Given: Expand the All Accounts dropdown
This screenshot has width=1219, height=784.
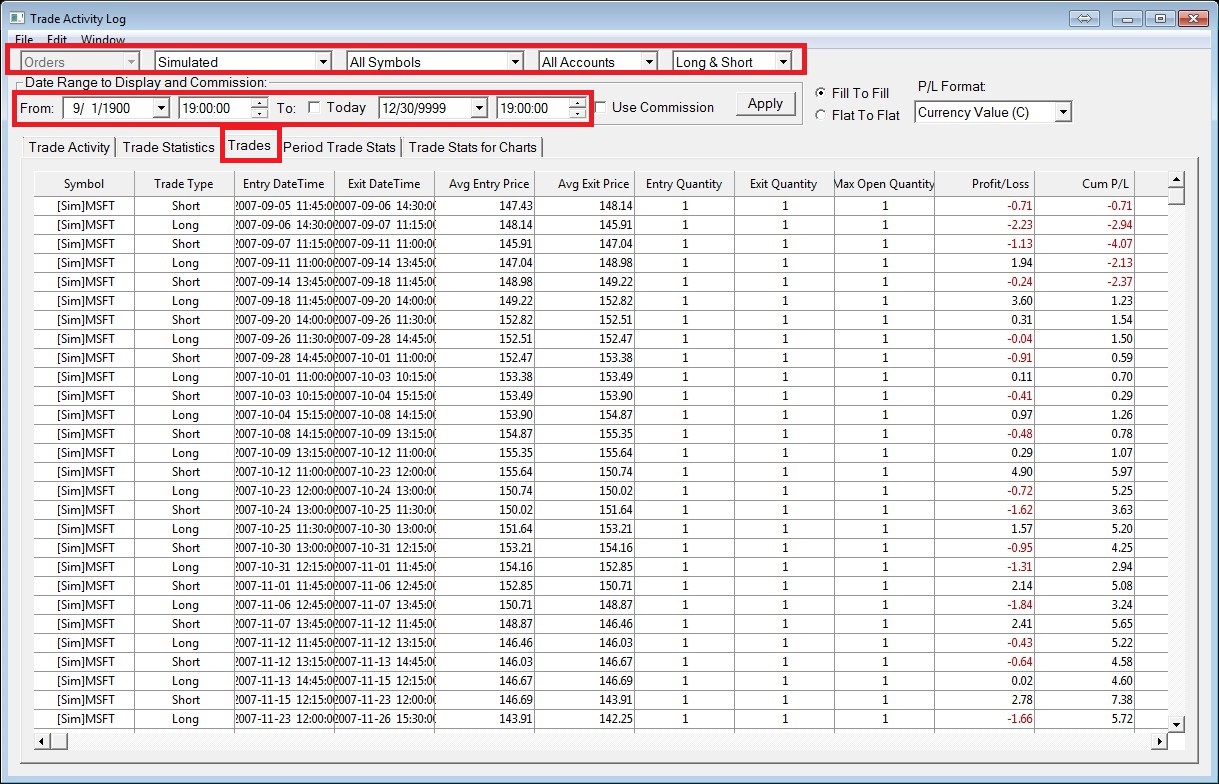Looking at the screenshot, I should click(x=649, y=62).
